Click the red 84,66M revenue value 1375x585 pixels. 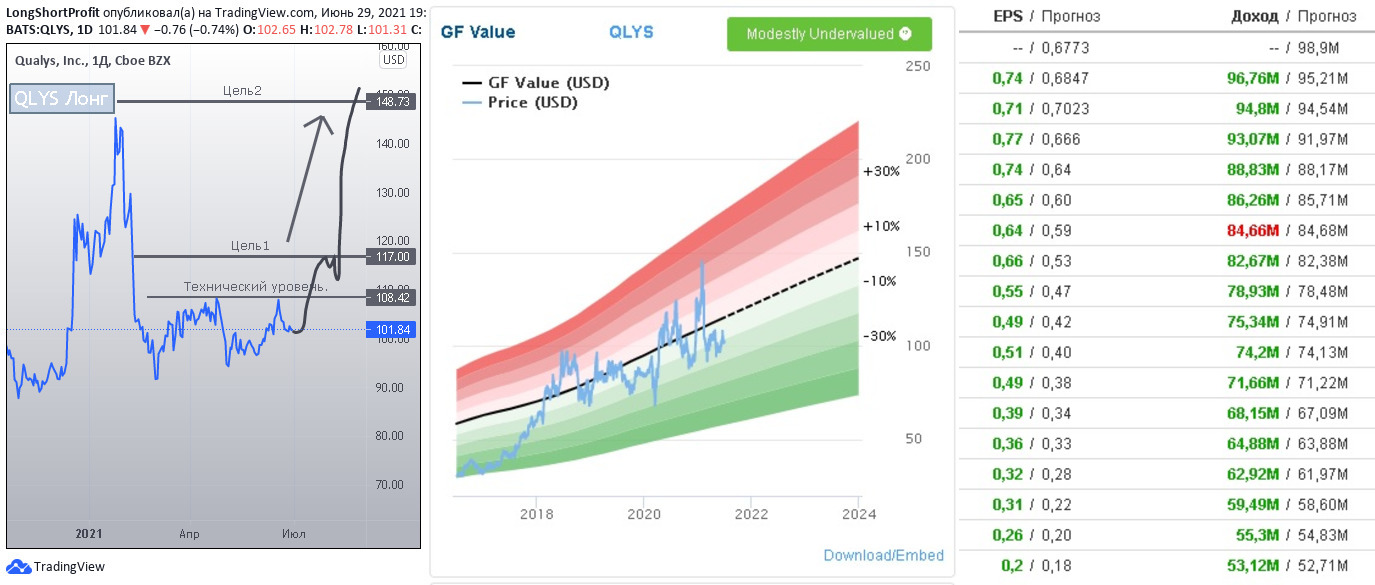(1253, 231)
